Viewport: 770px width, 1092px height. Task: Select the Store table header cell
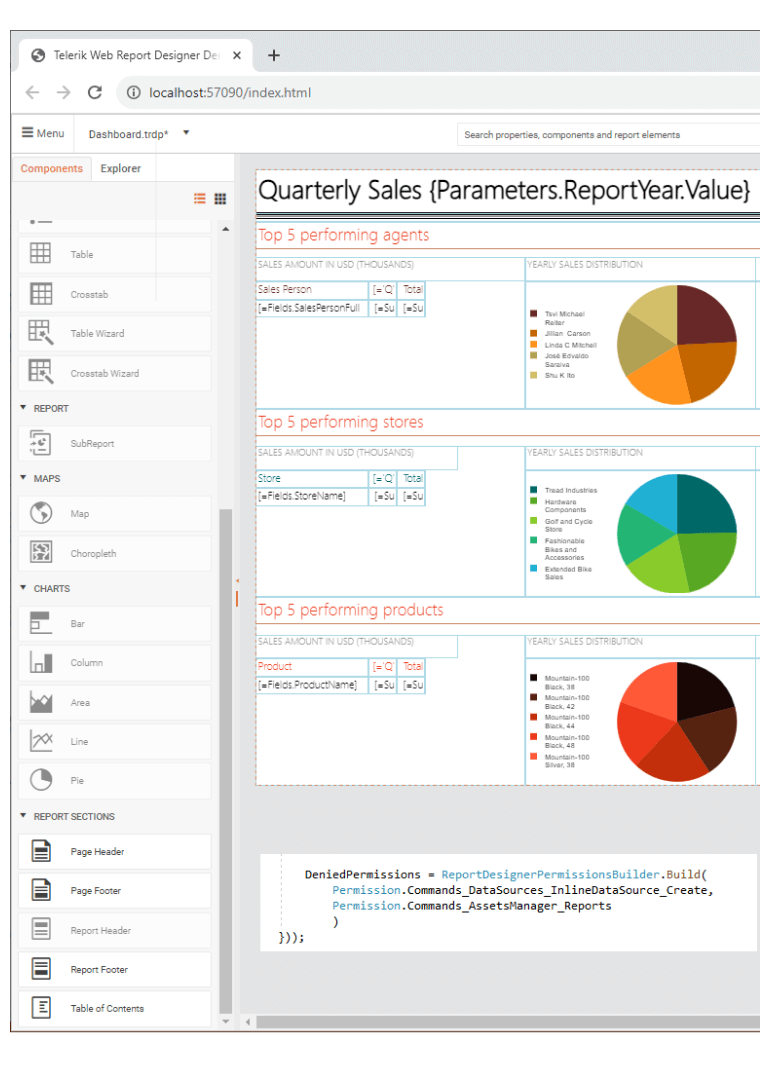(x=312, y=478)
